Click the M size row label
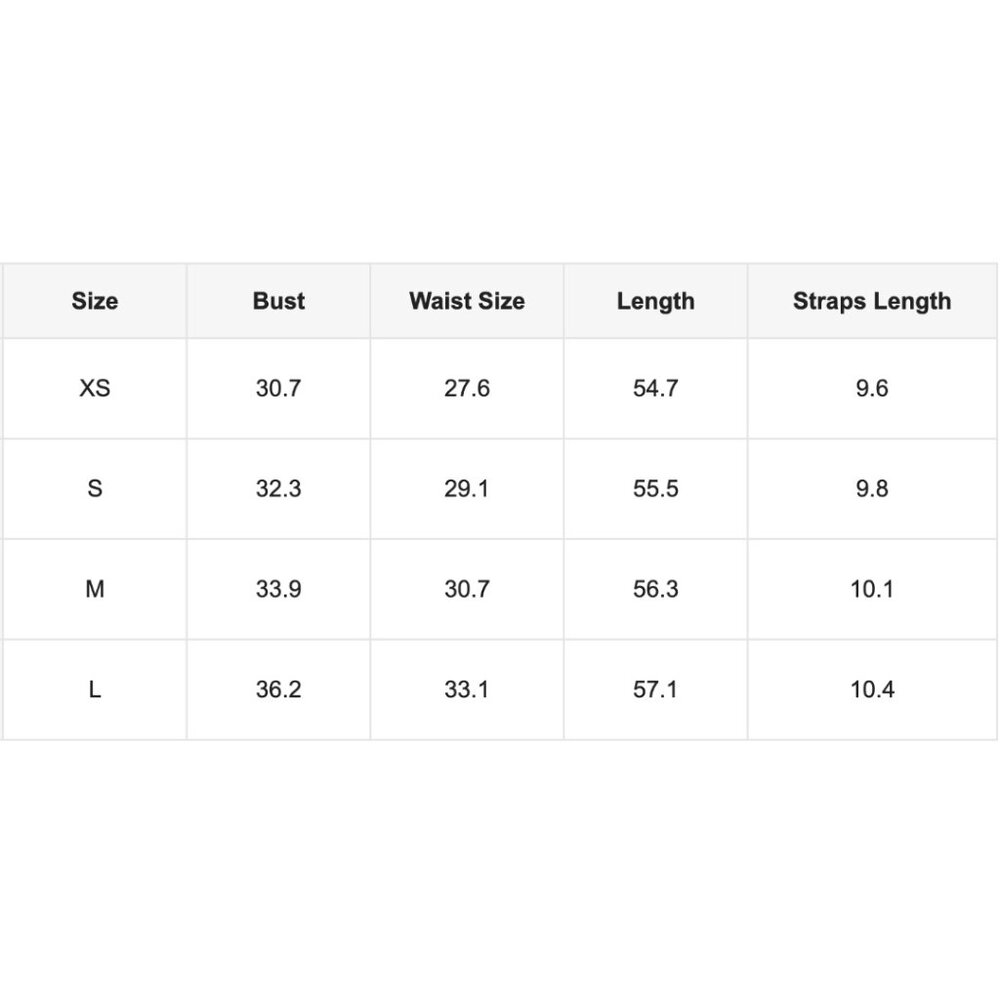The height and width of the screenshot is (1000, 1000). tap(94, 589)
